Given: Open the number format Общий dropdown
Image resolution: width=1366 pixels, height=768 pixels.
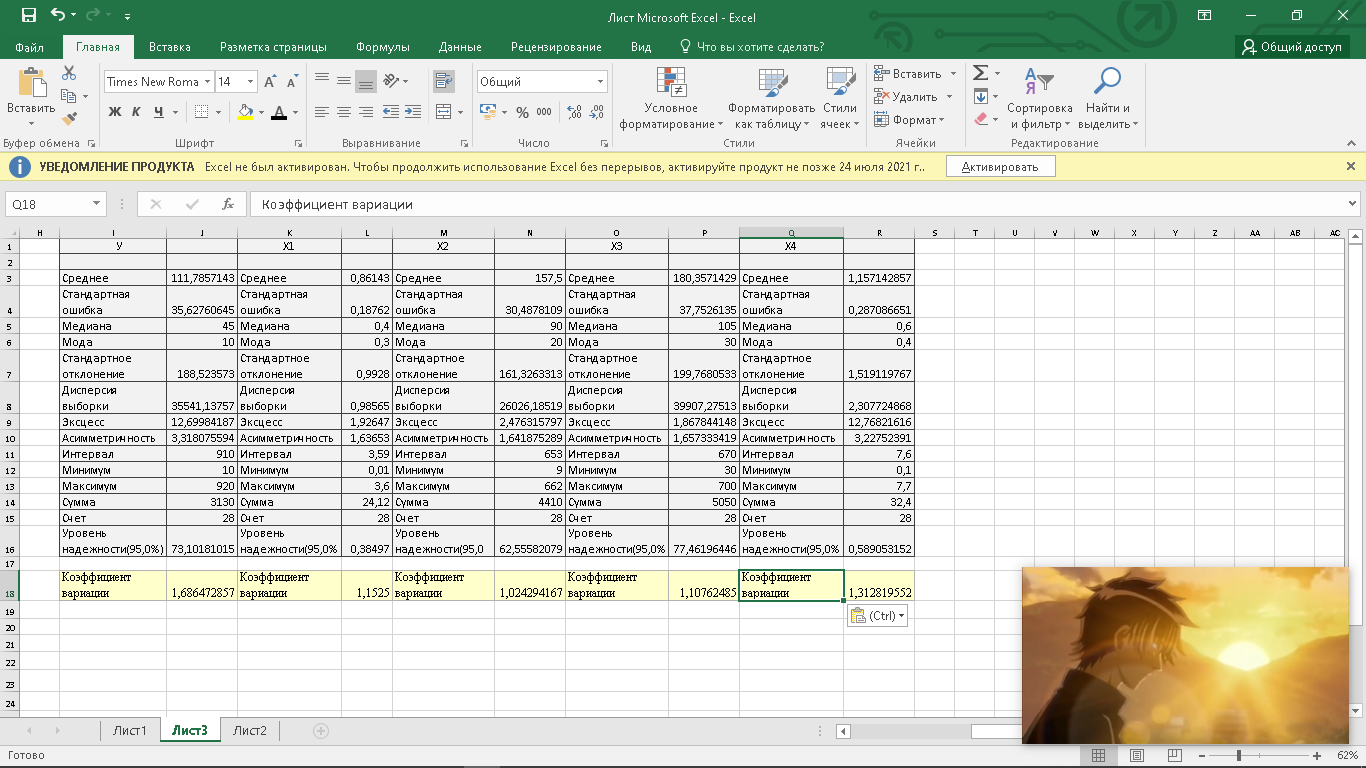Looking at the screenshot, I should [x=601, y=82].
